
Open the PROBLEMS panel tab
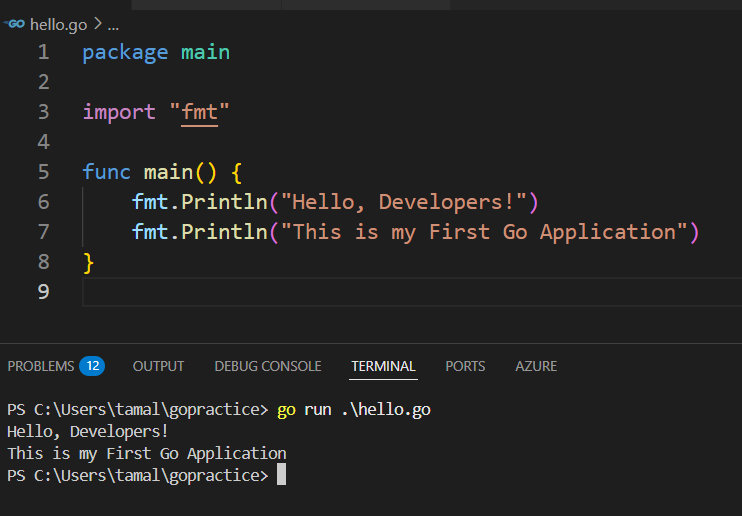pyautogui.click(x=41, y=366)
